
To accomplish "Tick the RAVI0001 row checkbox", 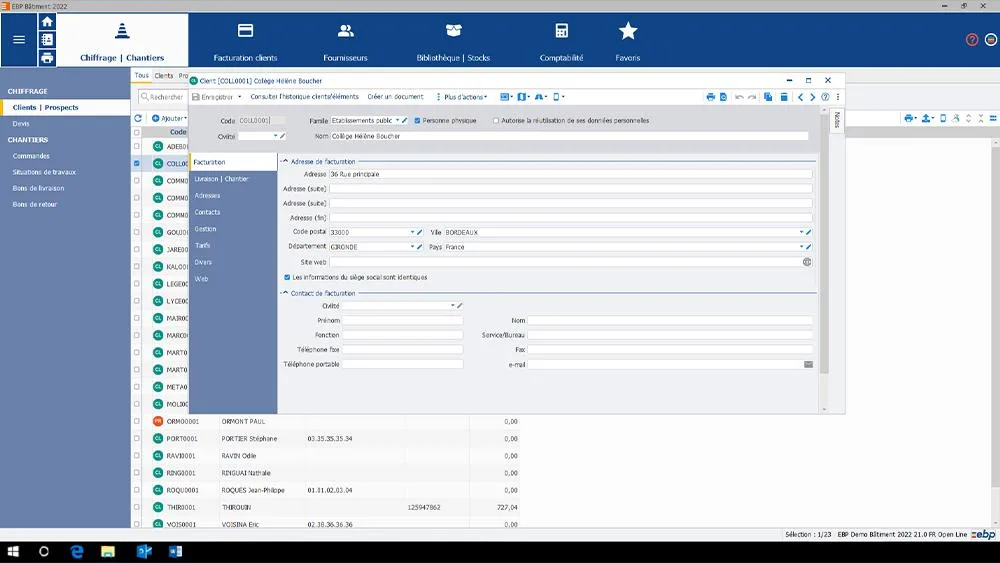I will click(136, 456).
